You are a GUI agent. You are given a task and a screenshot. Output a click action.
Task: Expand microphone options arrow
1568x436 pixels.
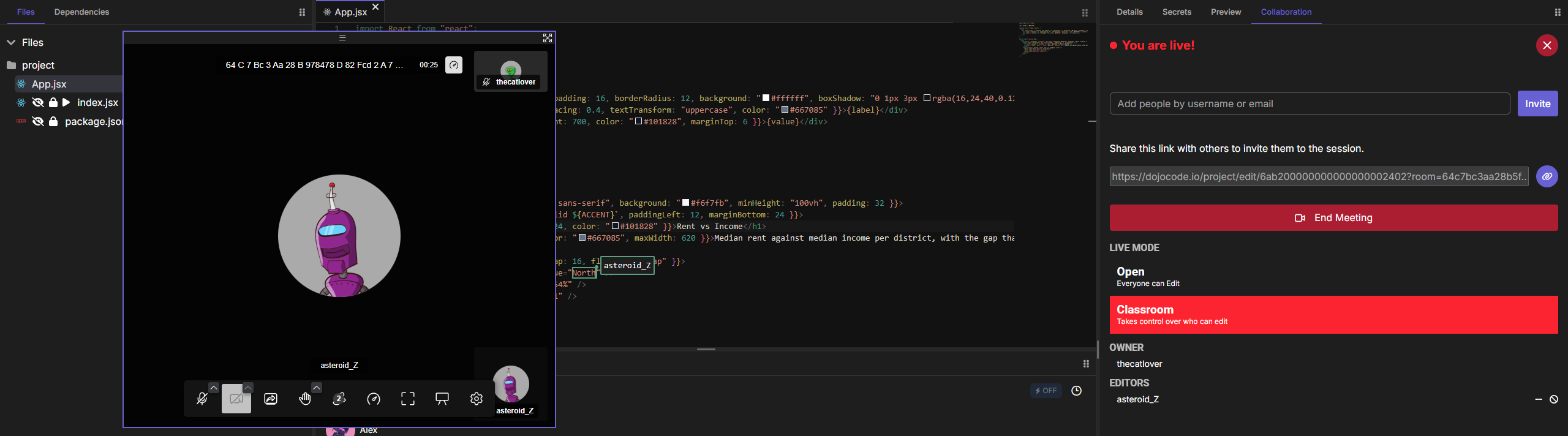click(x=213, y=387)
